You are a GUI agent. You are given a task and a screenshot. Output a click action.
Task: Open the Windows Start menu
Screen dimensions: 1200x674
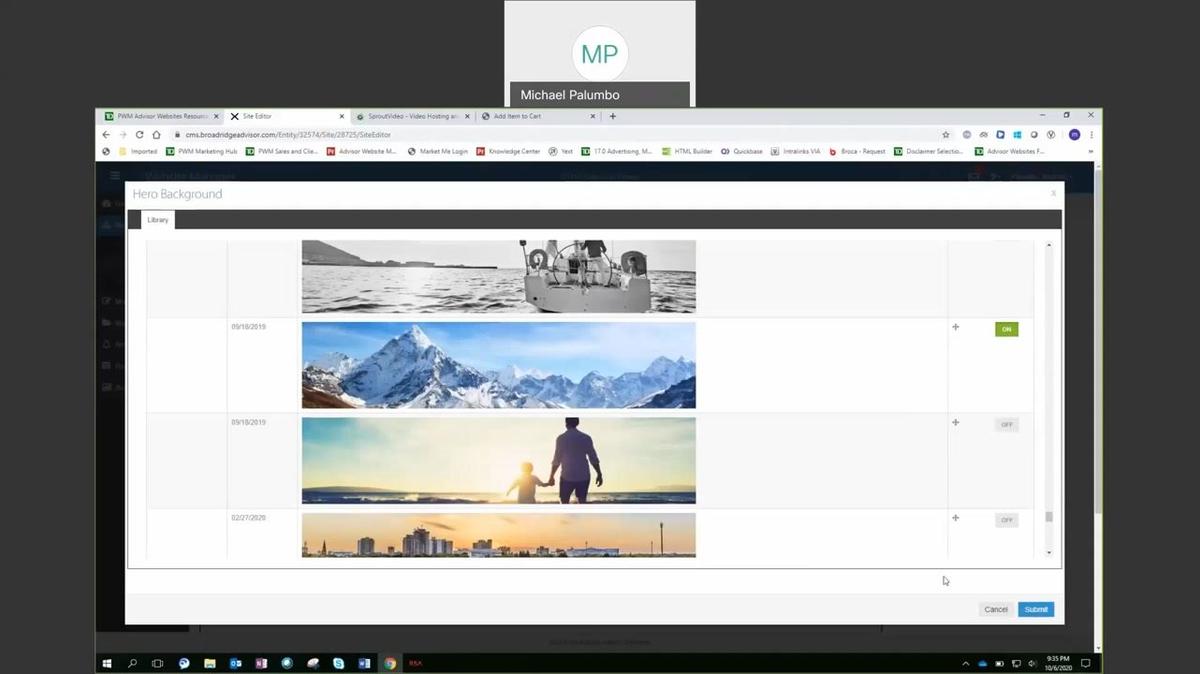point(107,663)
